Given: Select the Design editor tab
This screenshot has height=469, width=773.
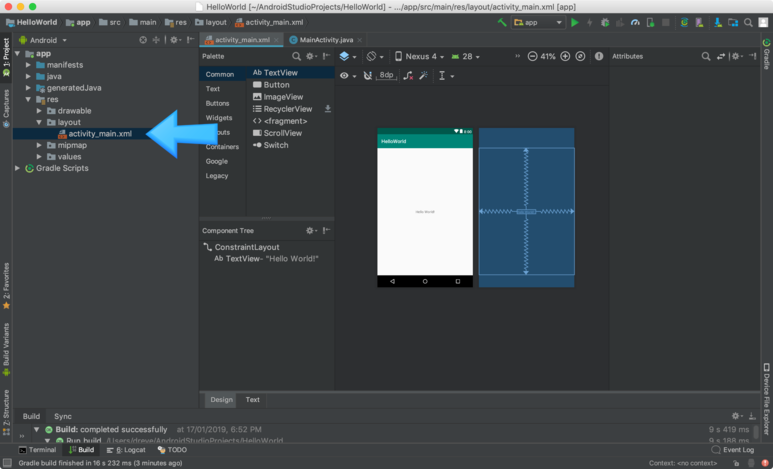Looking at the screenshot, I should [x=221, y=399].
